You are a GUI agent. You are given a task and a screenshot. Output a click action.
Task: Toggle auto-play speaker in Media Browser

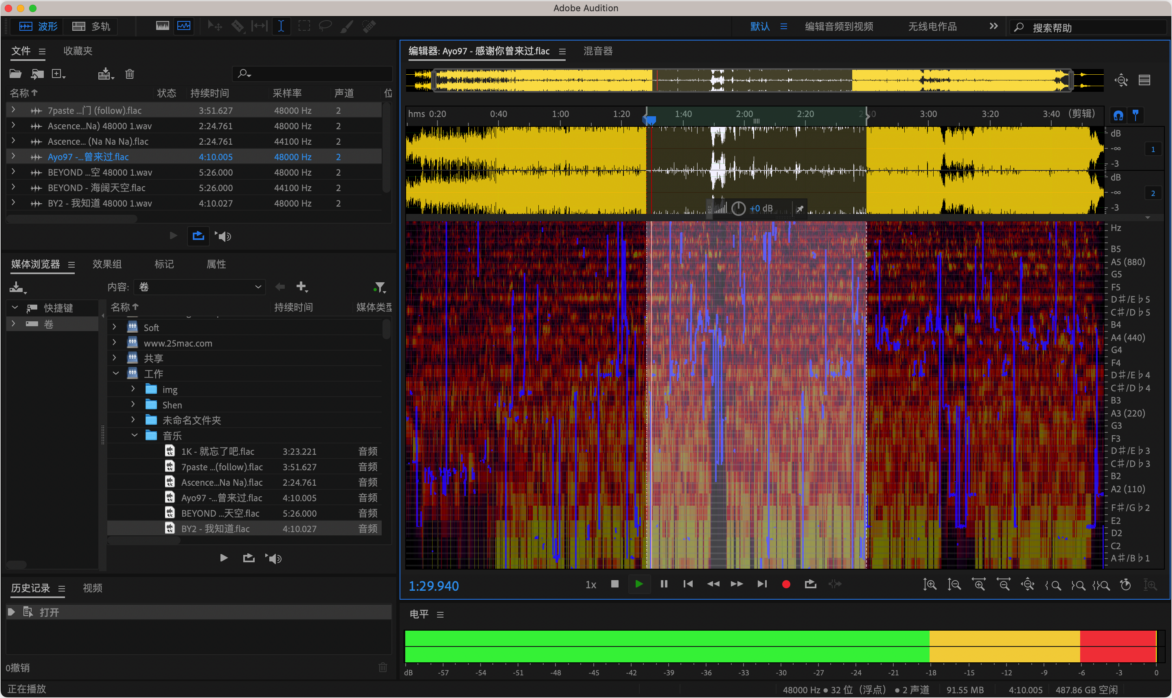tap(274, 558)
